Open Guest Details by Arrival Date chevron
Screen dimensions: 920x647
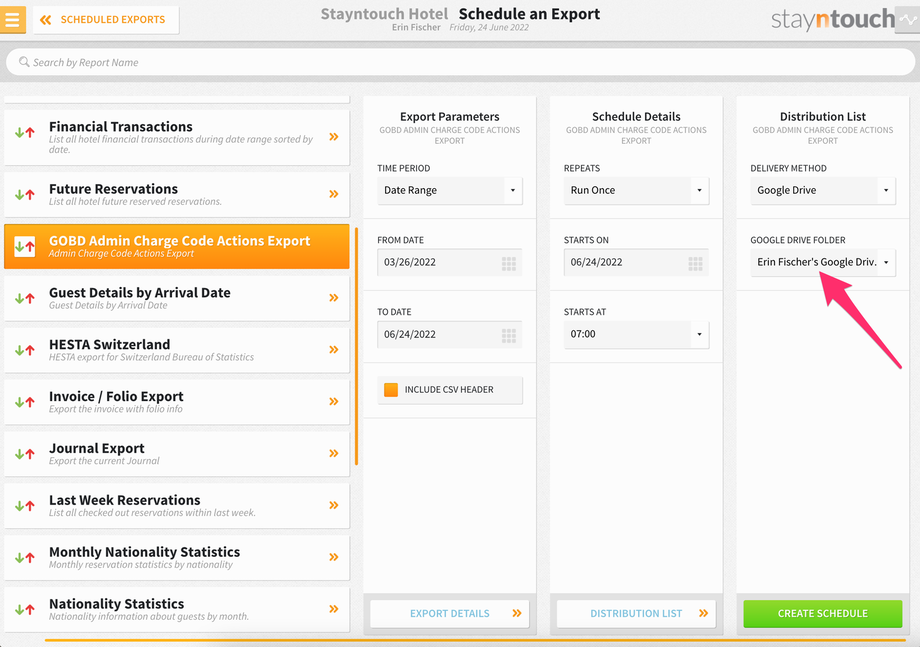tap(334, 297)
